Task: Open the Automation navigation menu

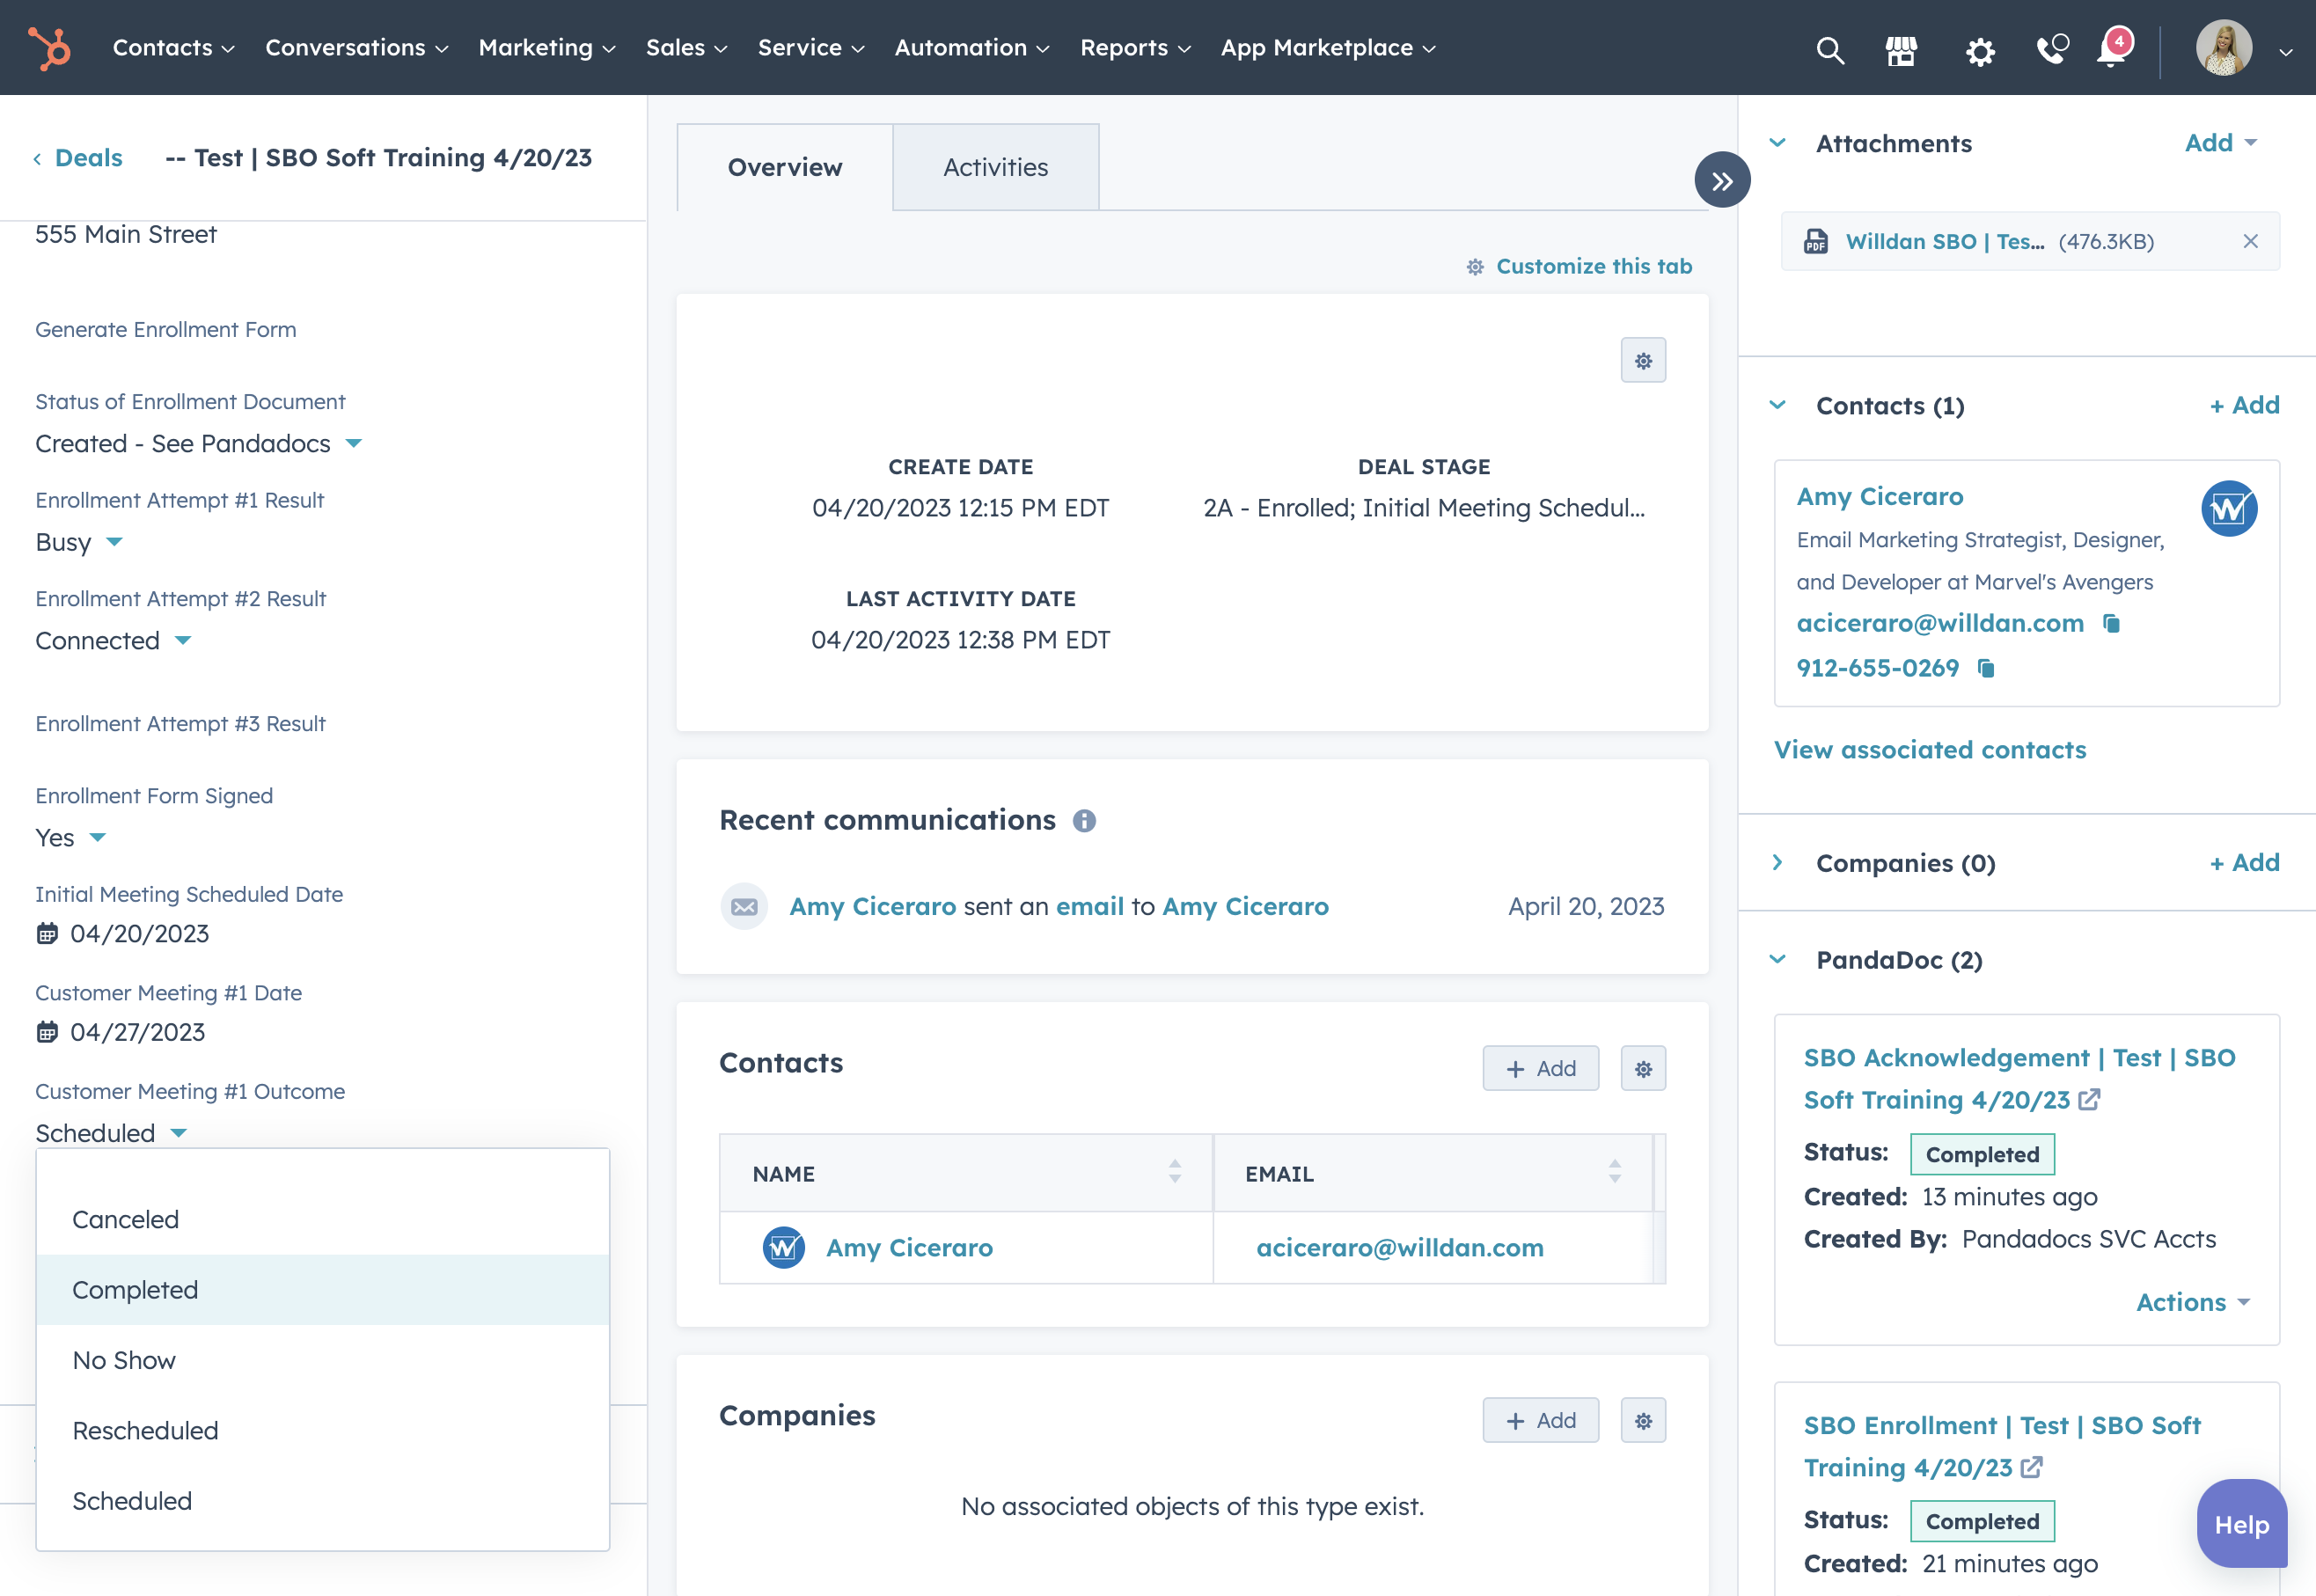Action: coord(972,48)
